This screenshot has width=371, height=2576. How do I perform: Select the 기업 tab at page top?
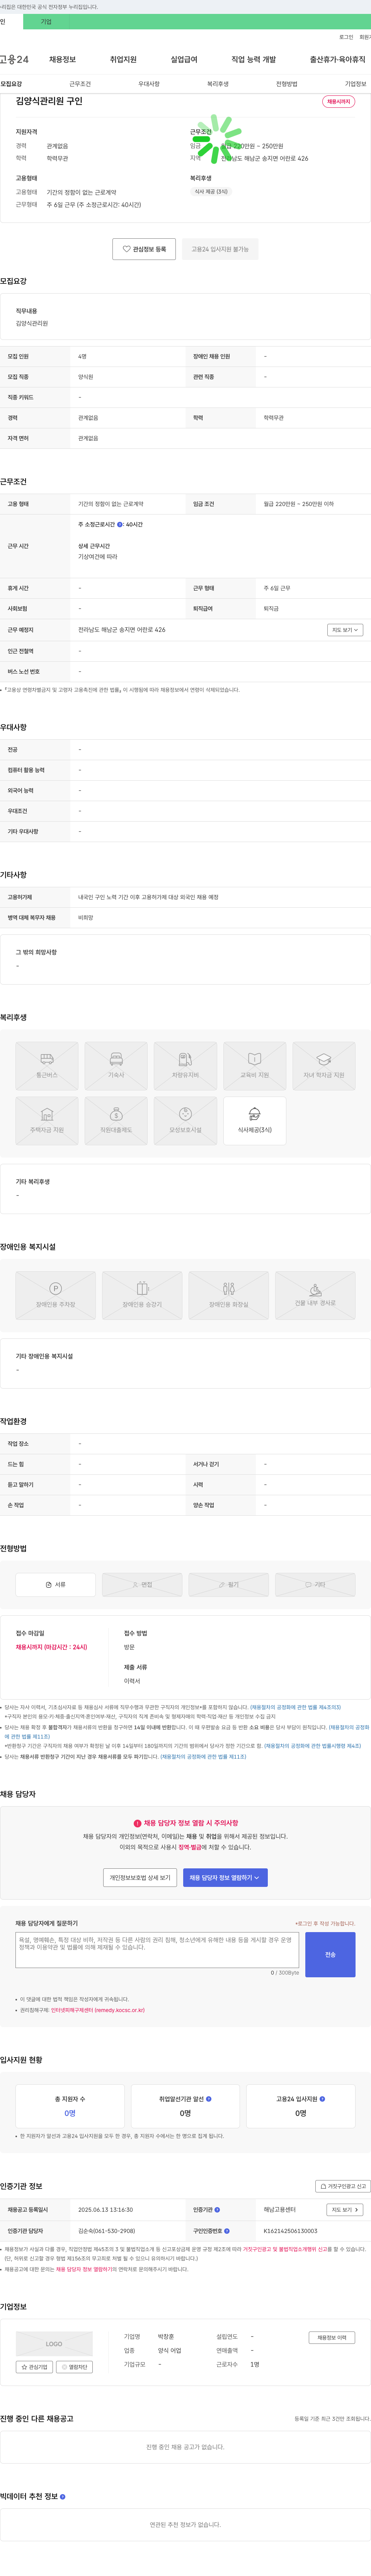46,21
